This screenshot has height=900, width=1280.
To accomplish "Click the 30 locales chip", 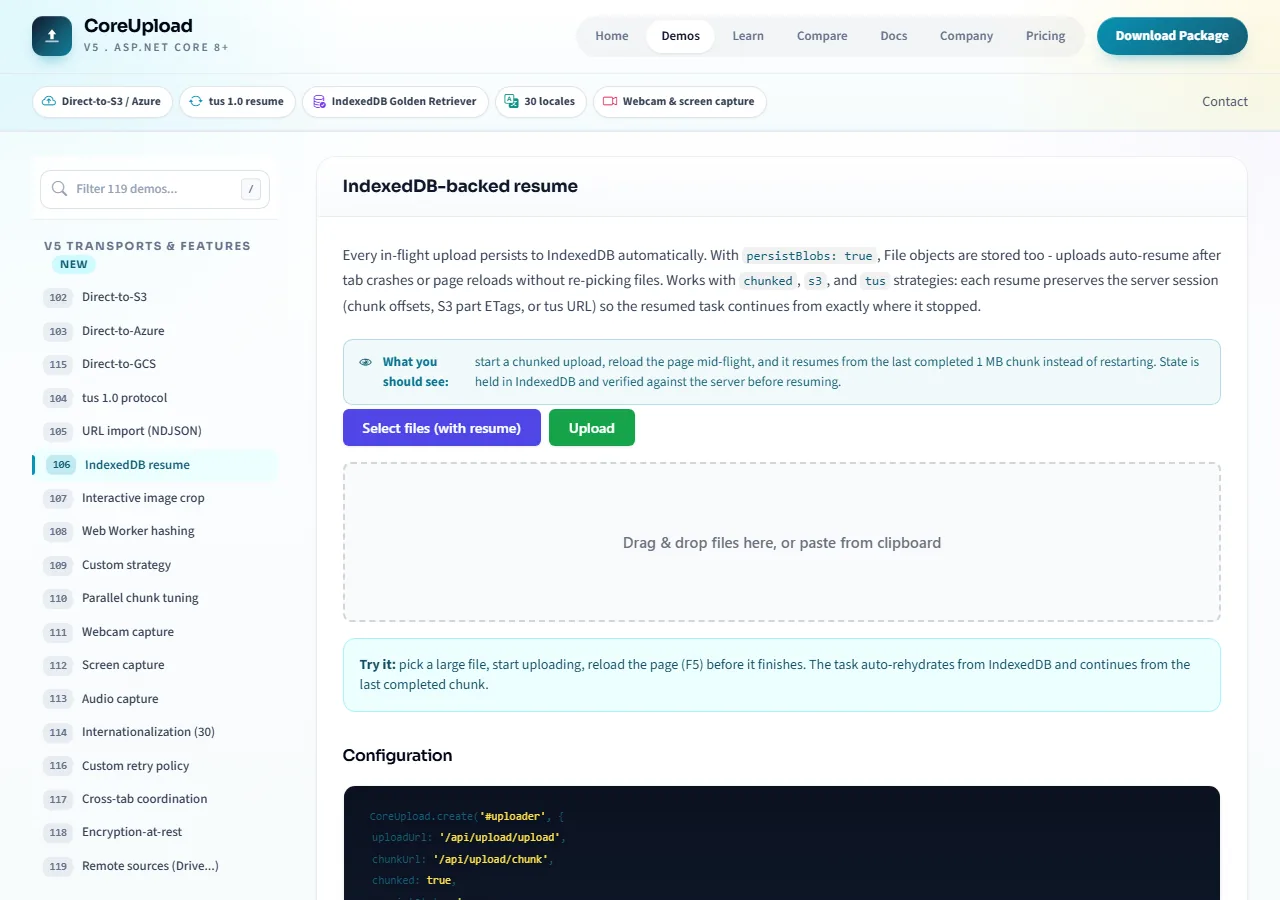I will click(541, 101).
